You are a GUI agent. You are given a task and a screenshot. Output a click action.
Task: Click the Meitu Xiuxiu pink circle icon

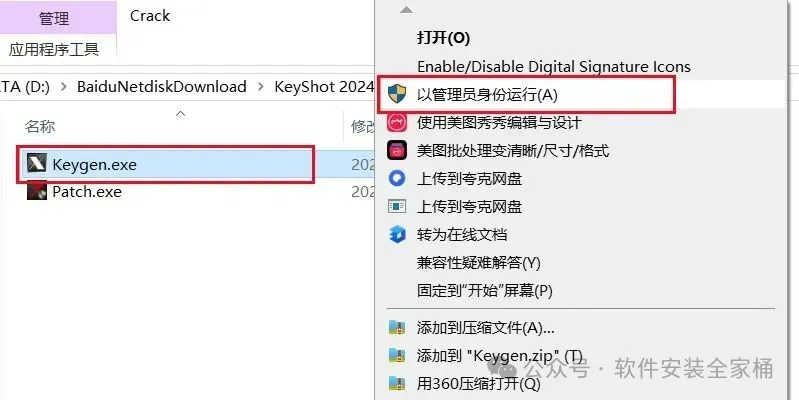pos(397,122)
